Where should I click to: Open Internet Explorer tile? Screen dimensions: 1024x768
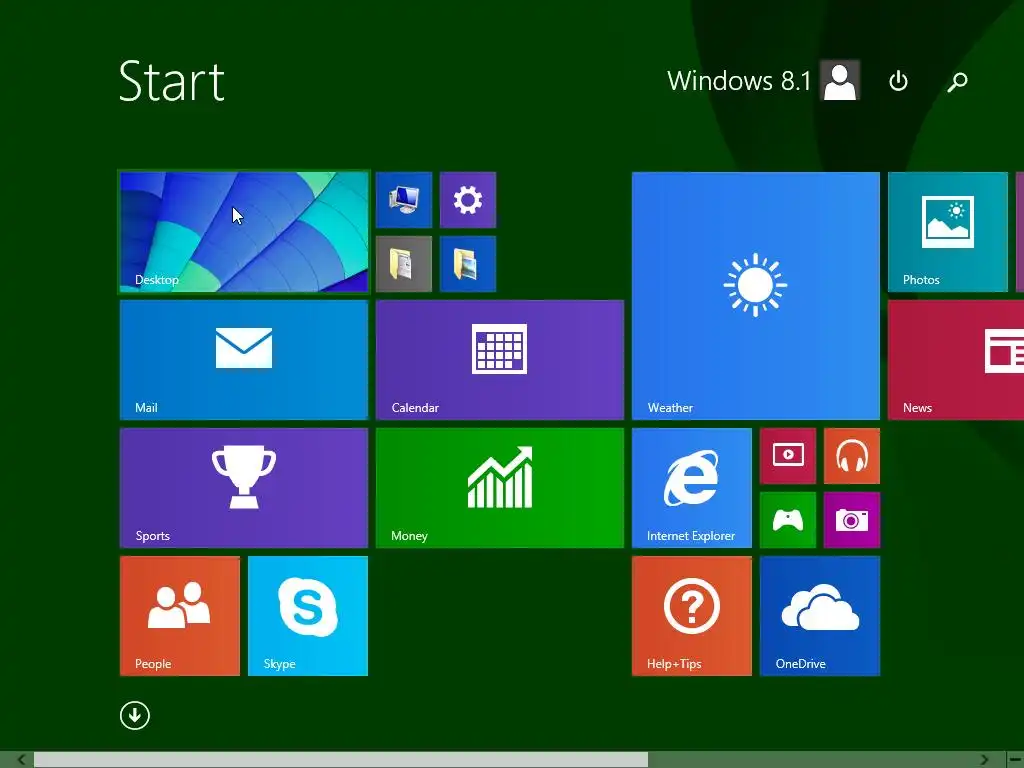(692, 488)
